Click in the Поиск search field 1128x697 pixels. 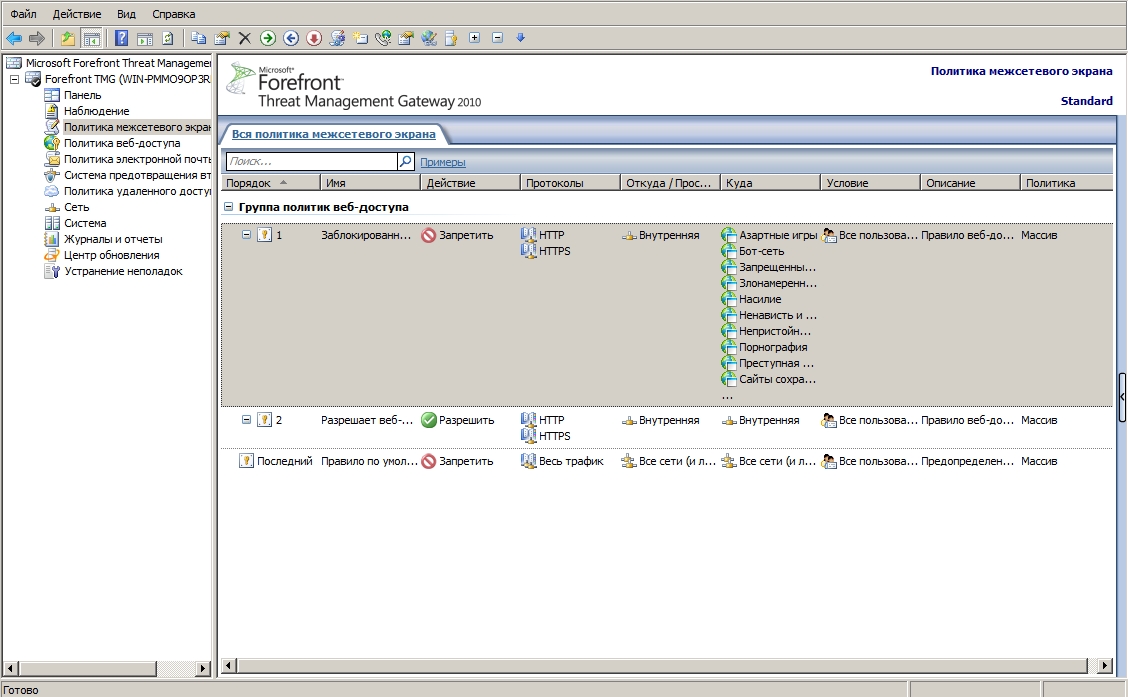311,161
